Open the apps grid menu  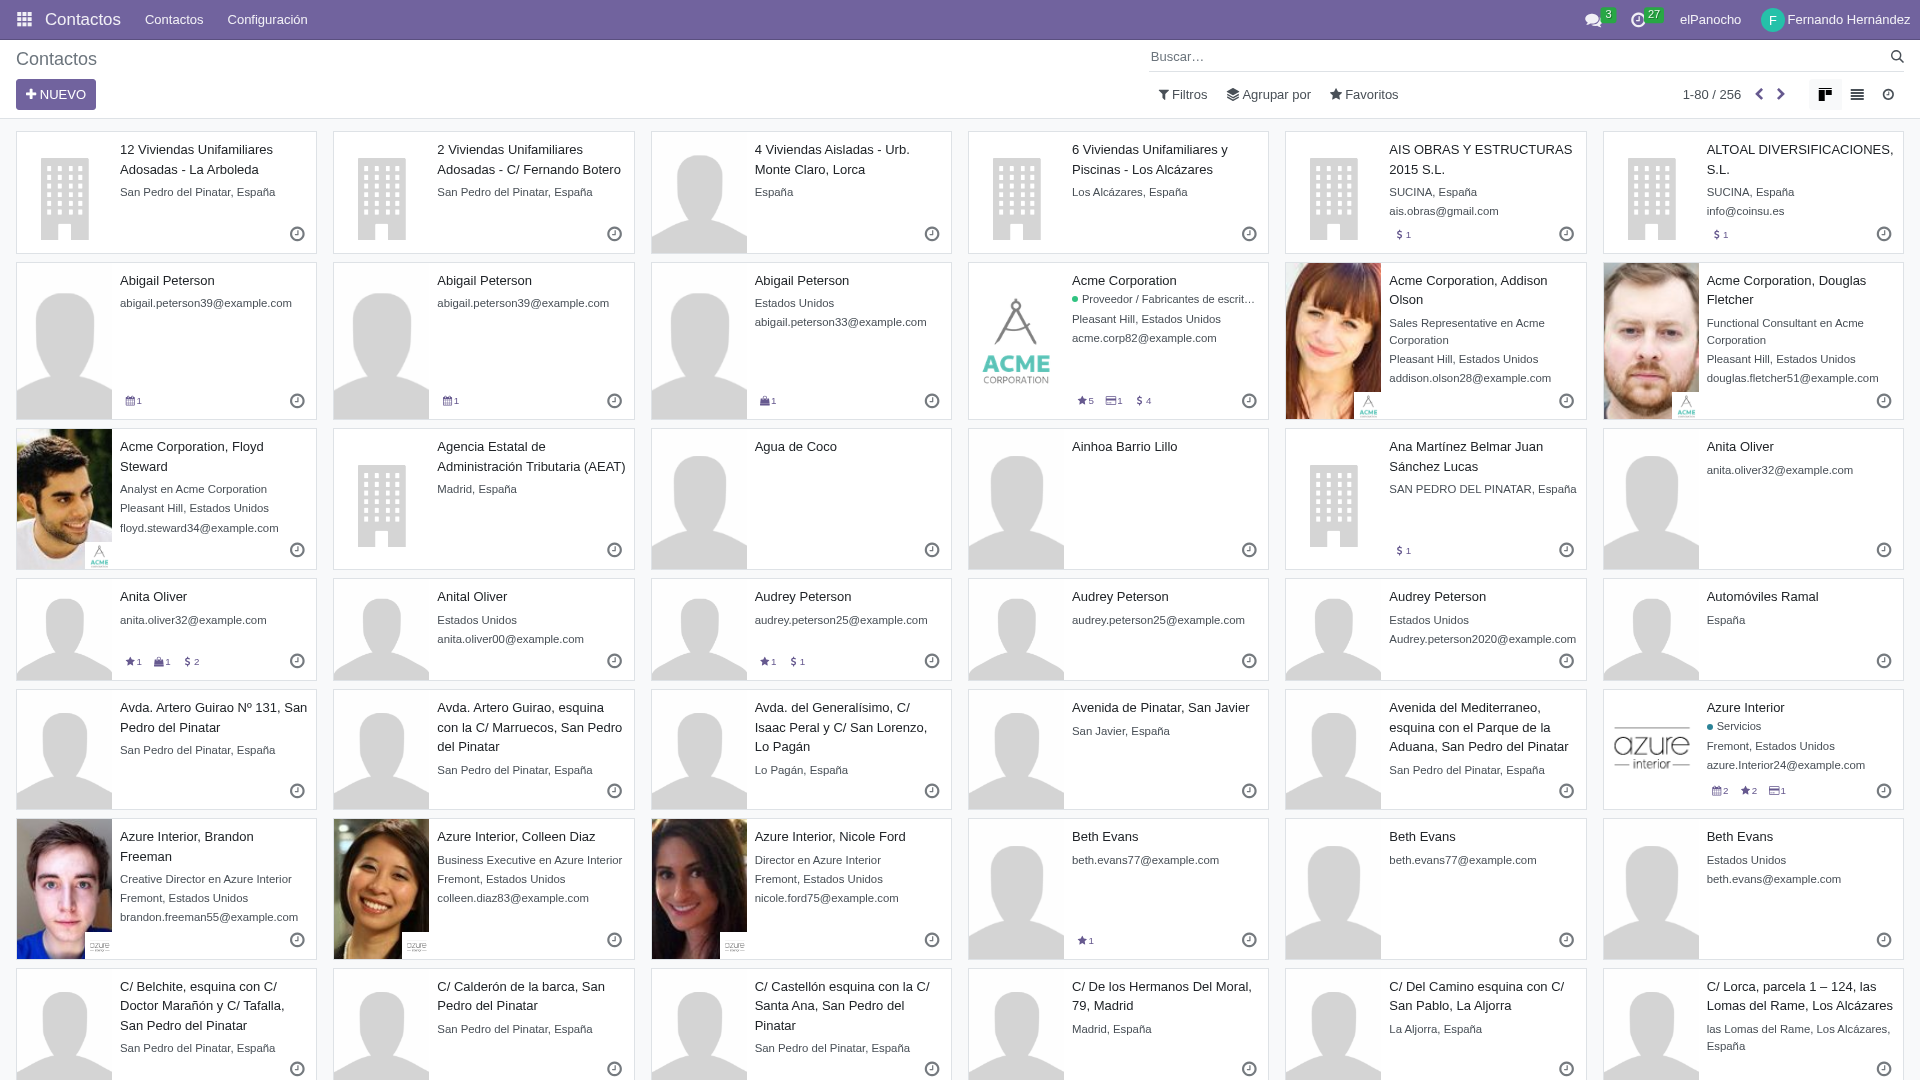pos(23,18)
